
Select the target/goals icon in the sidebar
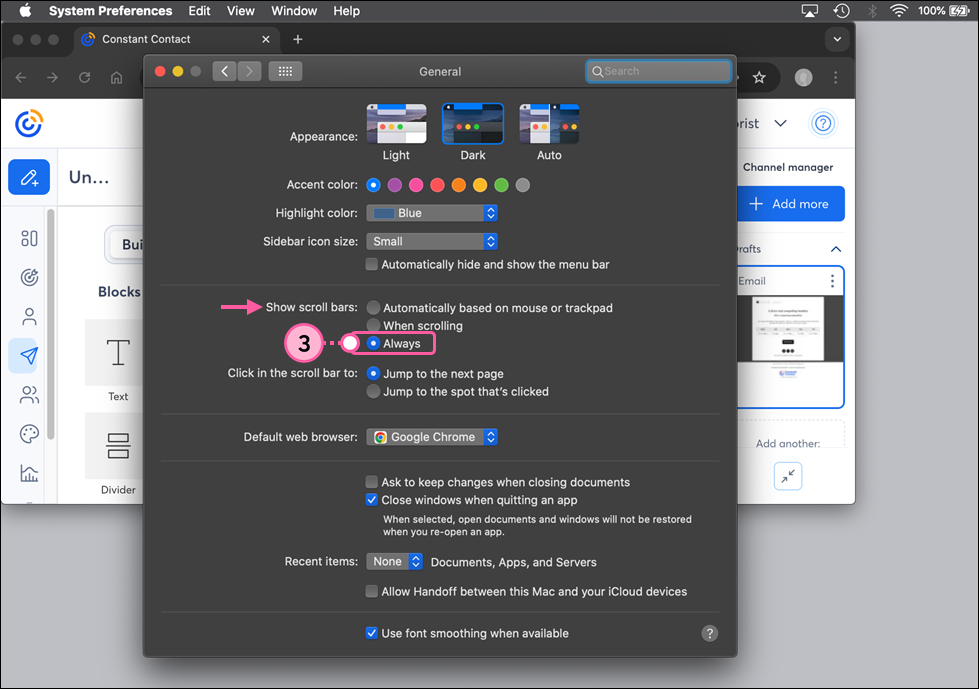pyautogui.click(x=28, y=277)
